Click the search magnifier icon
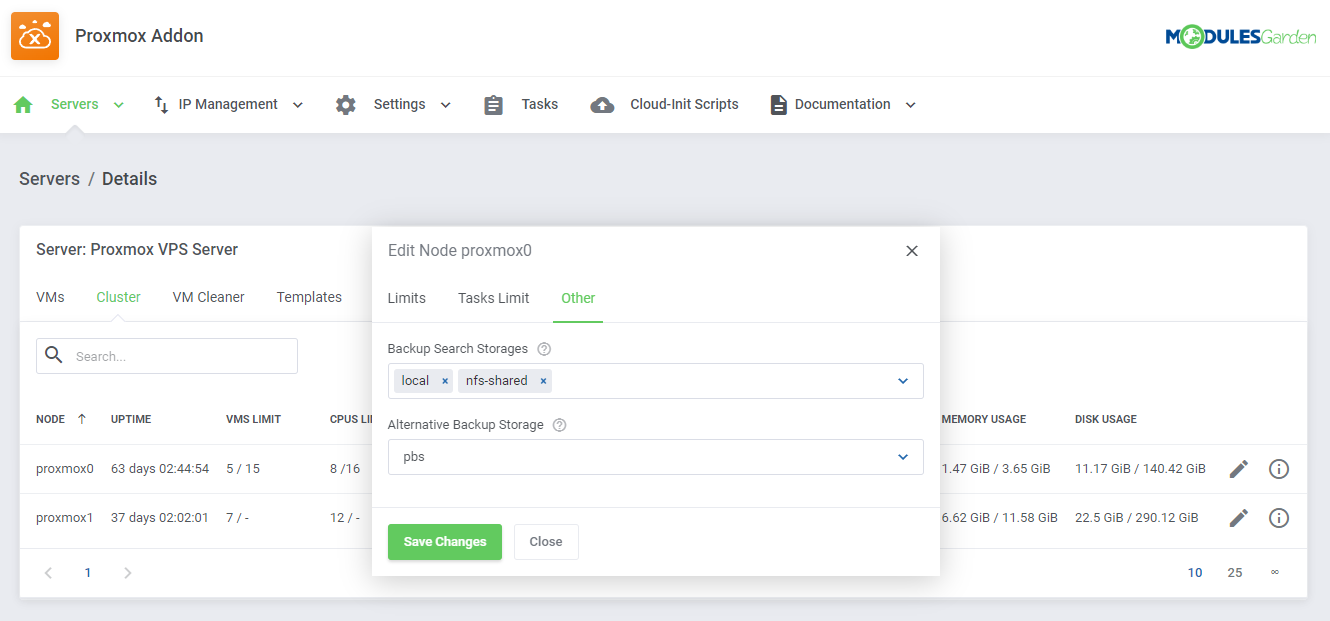This screenshot has width=1330, height=621. 53,355
